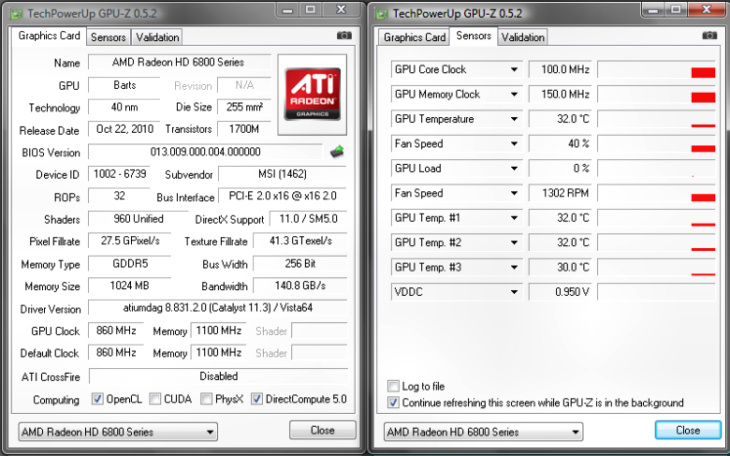Open the card selector dropdown in the Graphics Card window
730x456 pixels.
click(x=118, y=432)
